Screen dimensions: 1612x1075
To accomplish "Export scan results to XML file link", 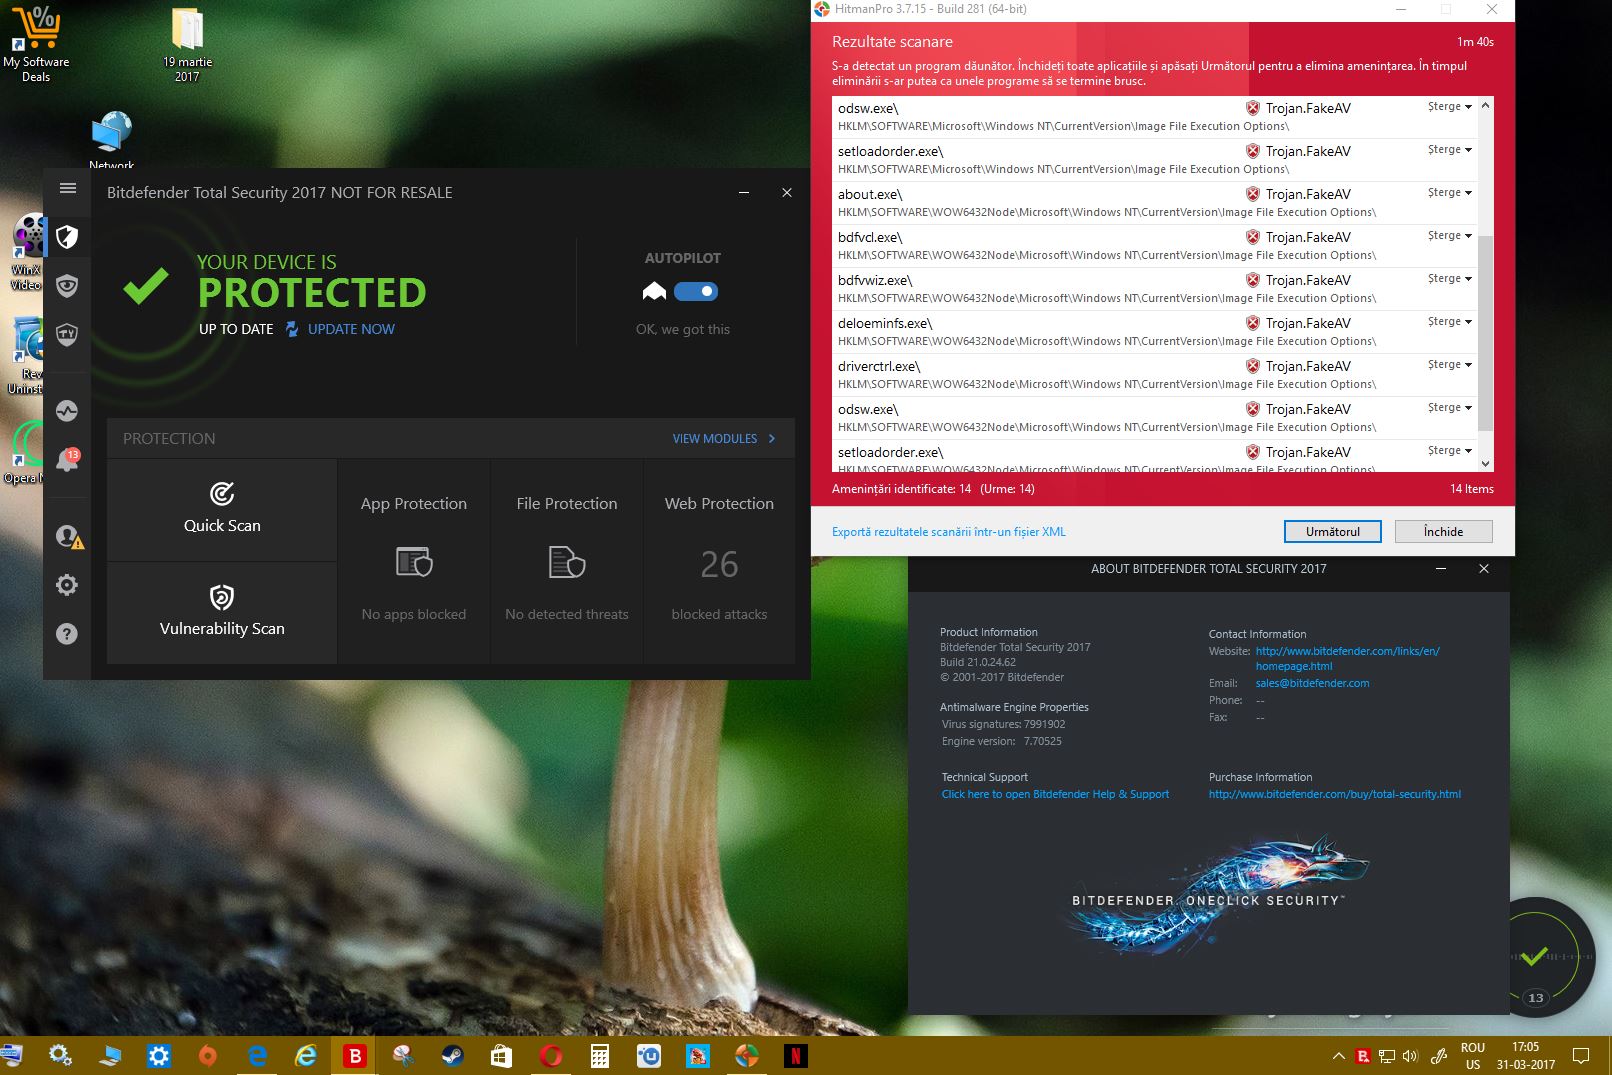I will (949, 532).
